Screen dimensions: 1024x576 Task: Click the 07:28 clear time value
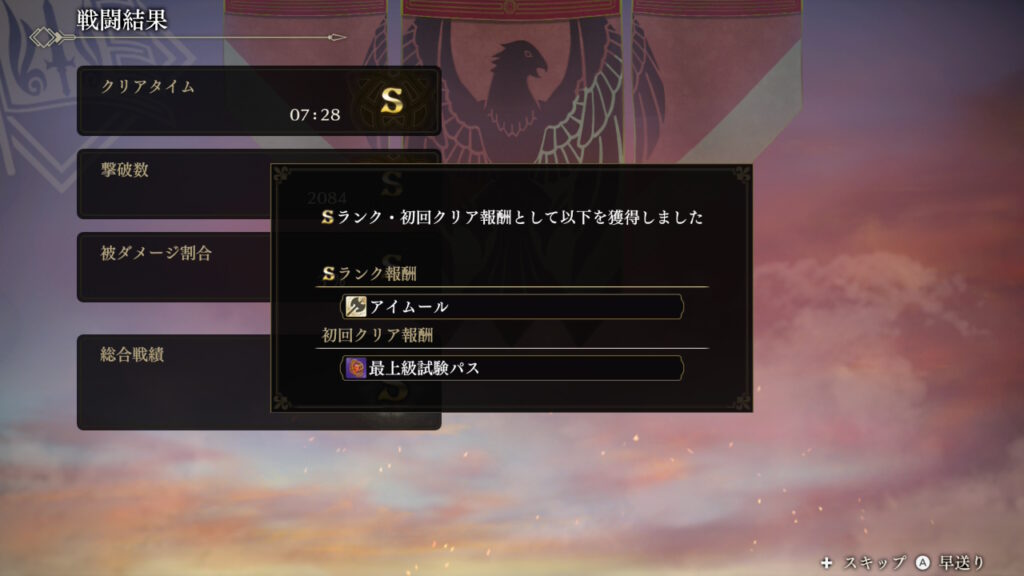click(315, 115)
